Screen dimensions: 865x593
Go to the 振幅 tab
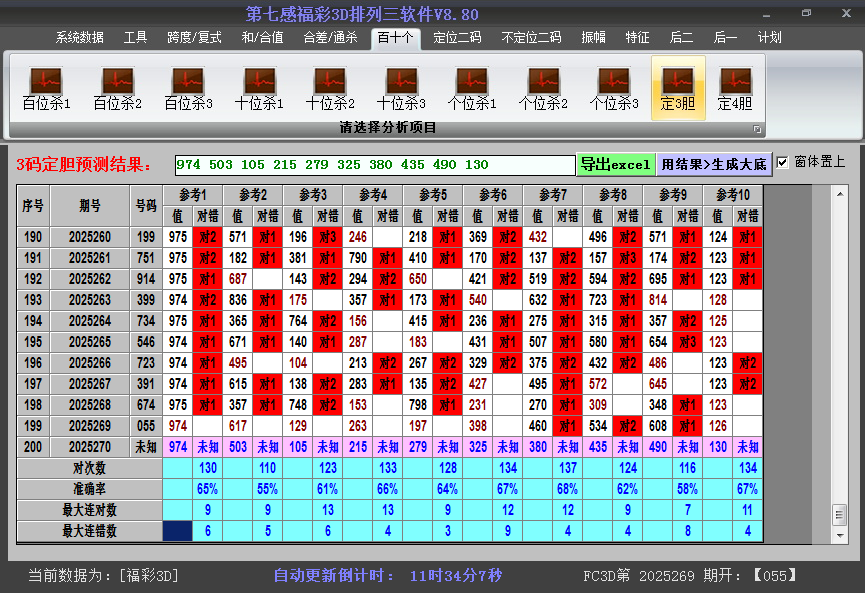[594, 38]
